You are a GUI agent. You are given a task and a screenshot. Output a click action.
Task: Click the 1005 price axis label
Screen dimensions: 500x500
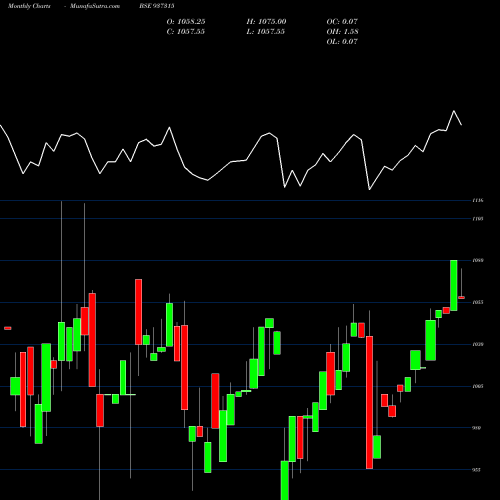click(x=478, y=386)
